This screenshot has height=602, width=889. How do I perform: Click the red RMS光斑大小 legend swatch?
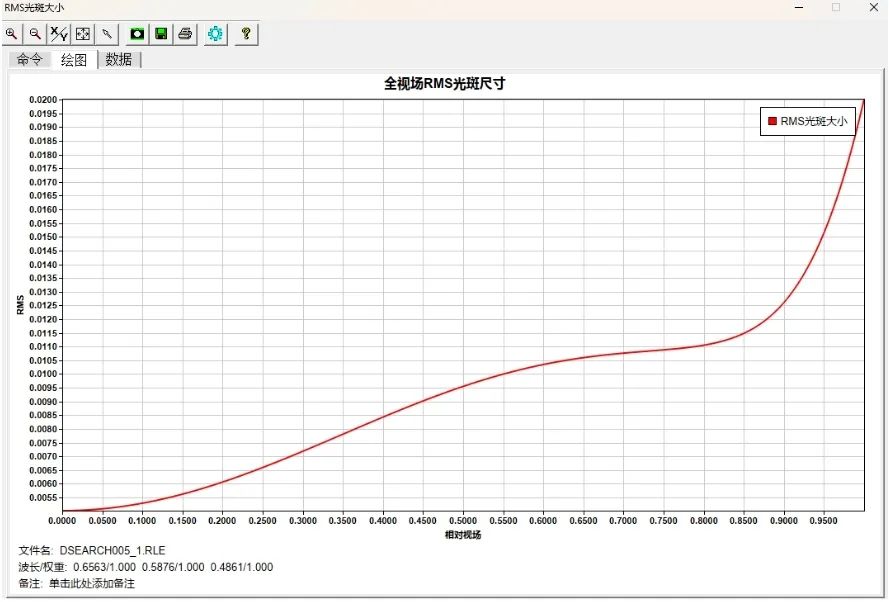(x=772, y=121)
